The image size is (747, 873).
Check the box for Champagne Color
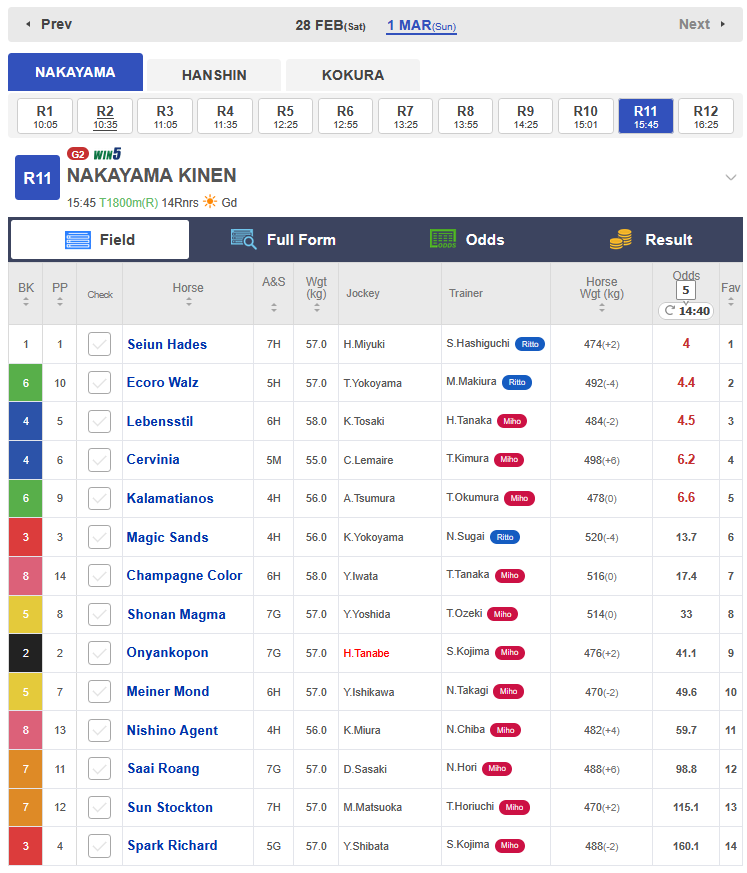(x=100, y=576)
